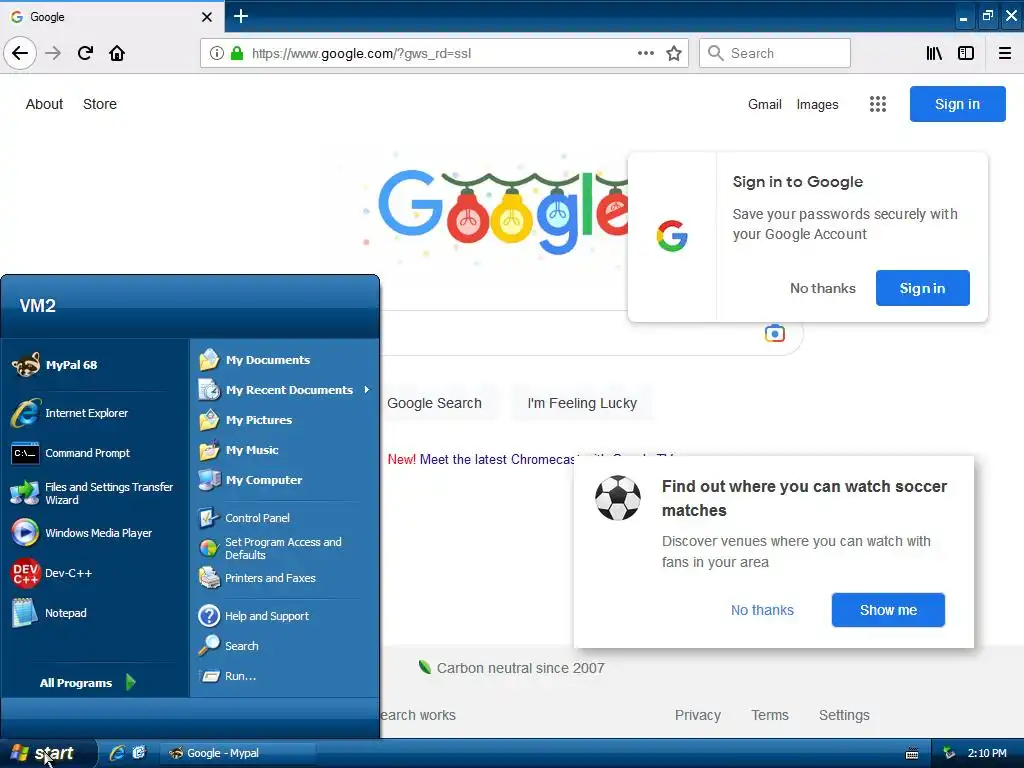Click the Windows Start button
This screenshot has width=1024, height=768.
coord(48,753)
